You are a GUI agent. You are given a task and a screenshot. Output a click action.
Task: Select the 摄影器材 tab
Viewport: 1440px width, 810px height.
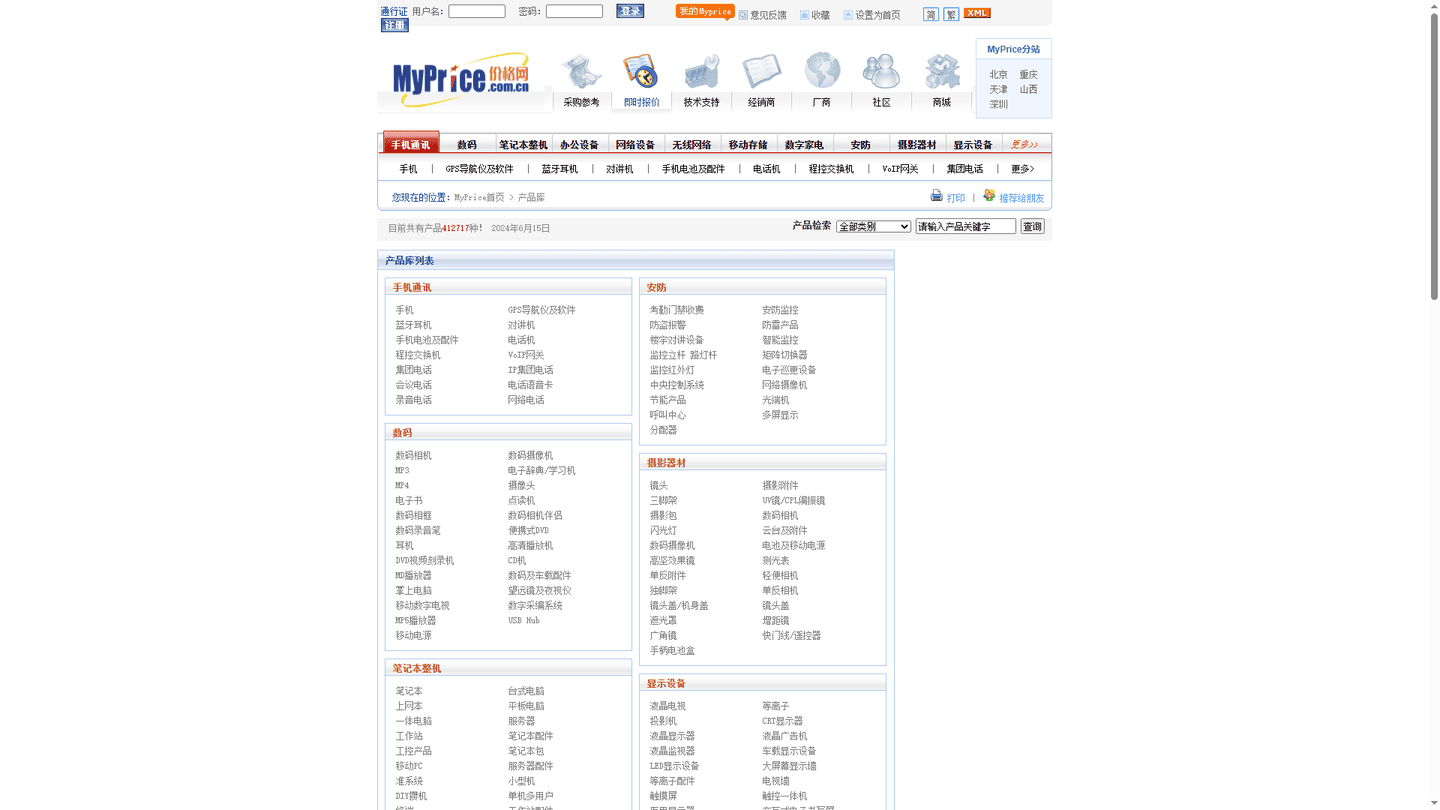click(x=917, y=144)
